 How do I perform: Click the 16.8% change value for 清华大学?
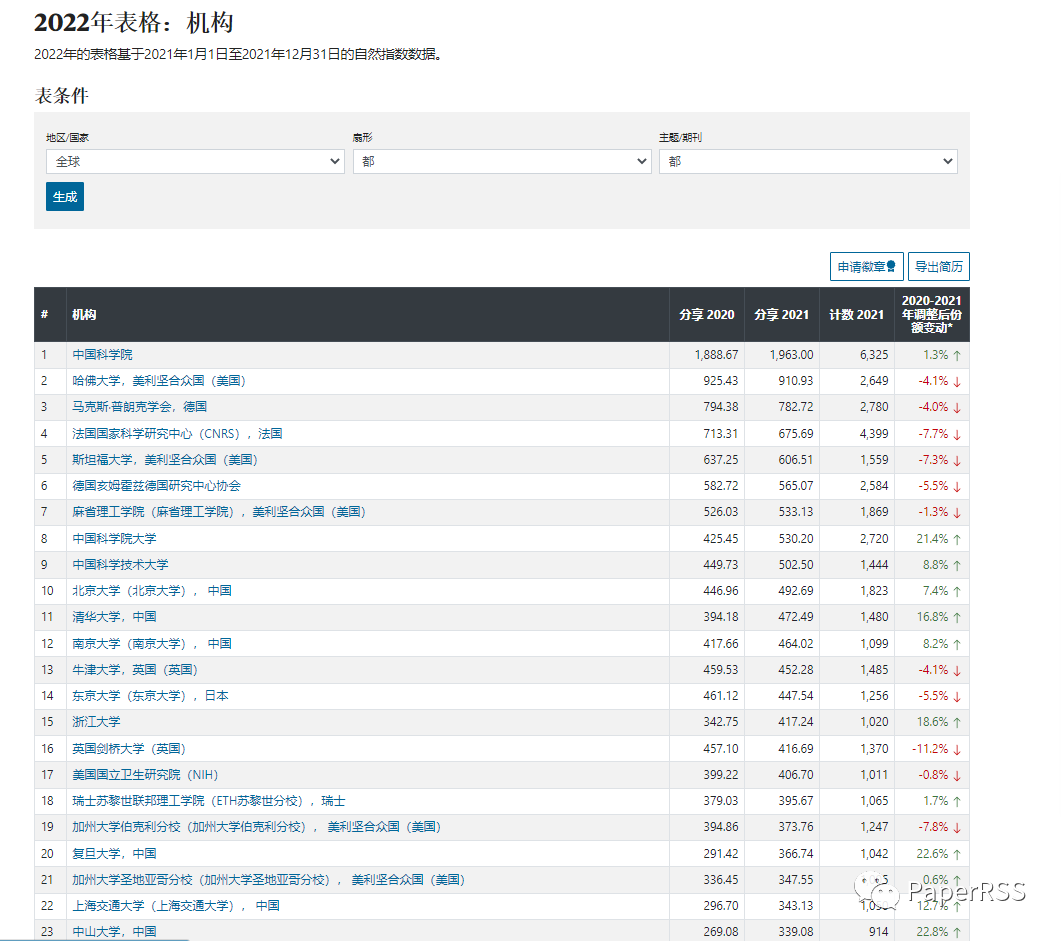point(932,617)
